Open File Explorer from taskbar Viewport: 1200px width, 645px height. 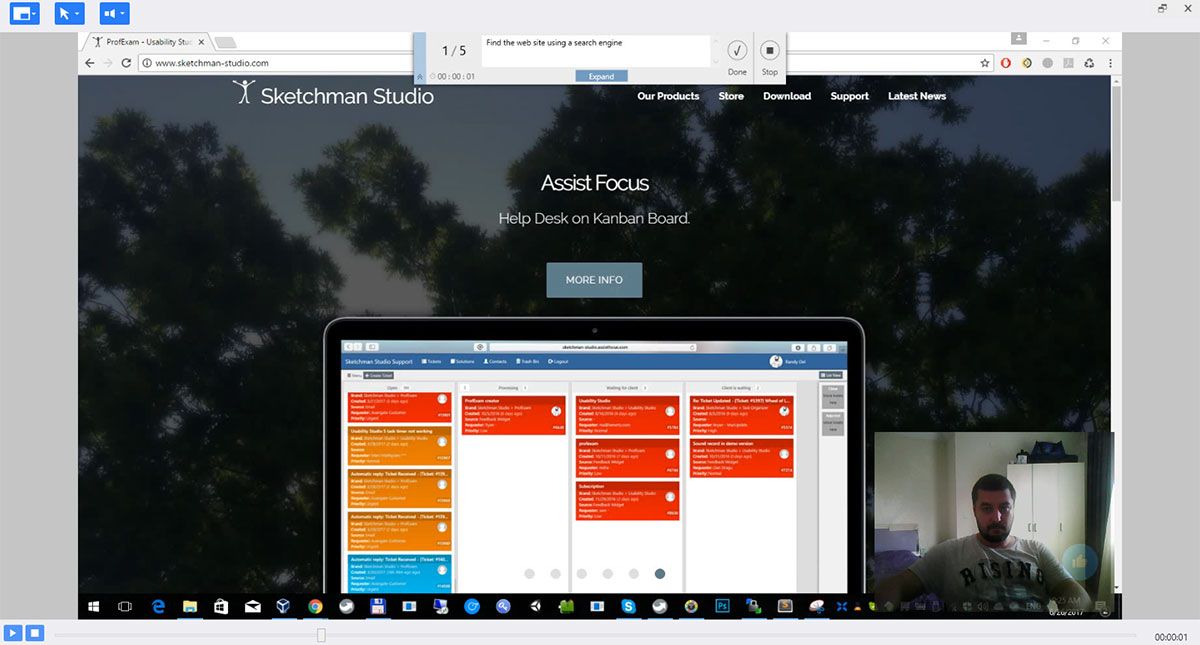coord(189,606)
